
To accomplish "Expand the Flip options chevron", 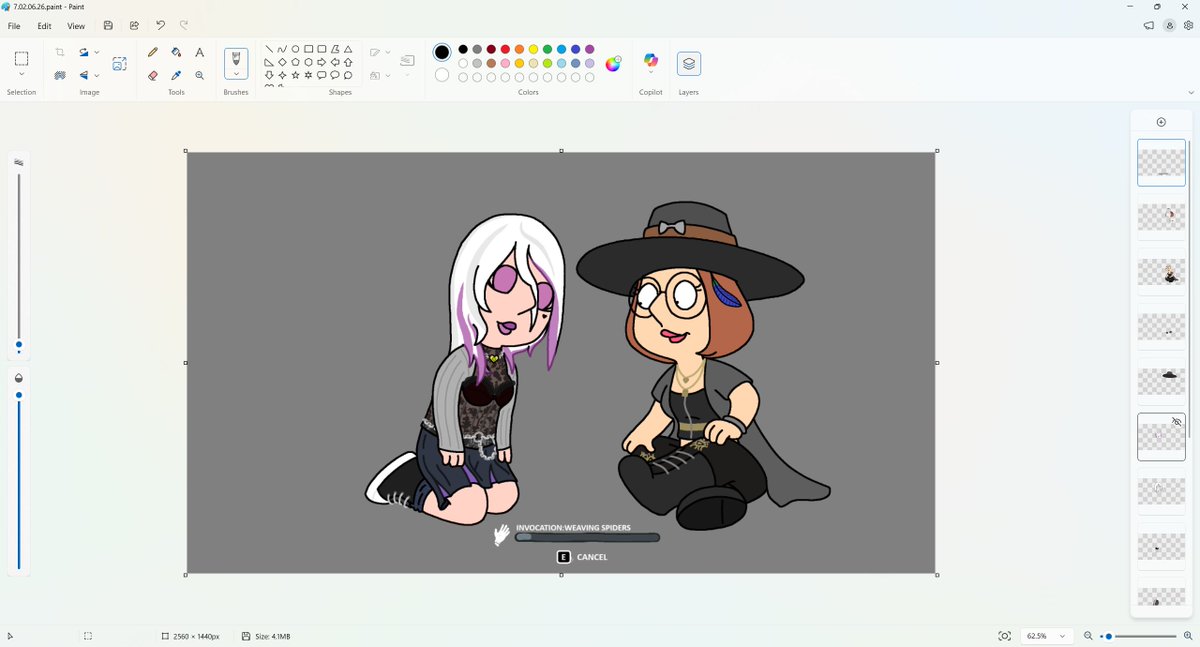I will tap(97, 75).
